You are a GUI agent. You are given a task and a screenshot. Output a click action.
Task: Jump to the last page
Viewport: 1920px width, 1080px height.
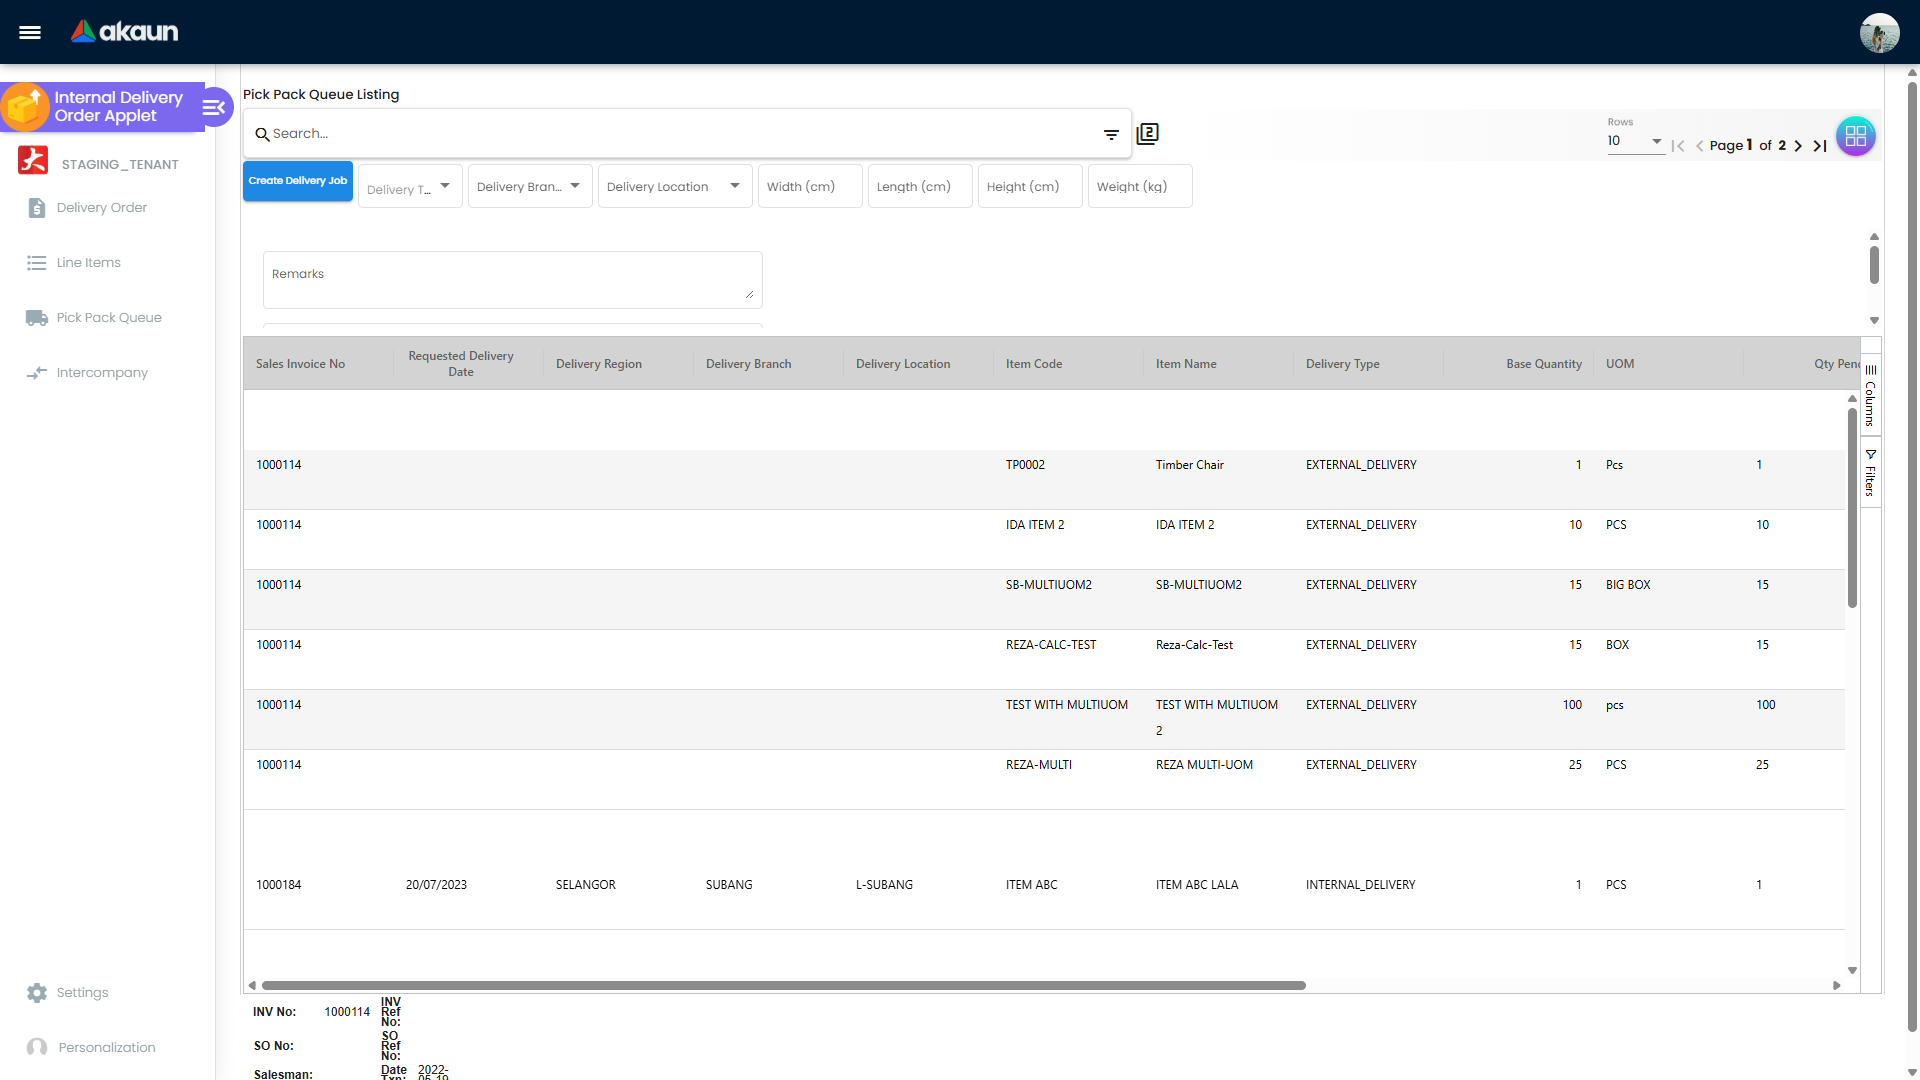1820,146
